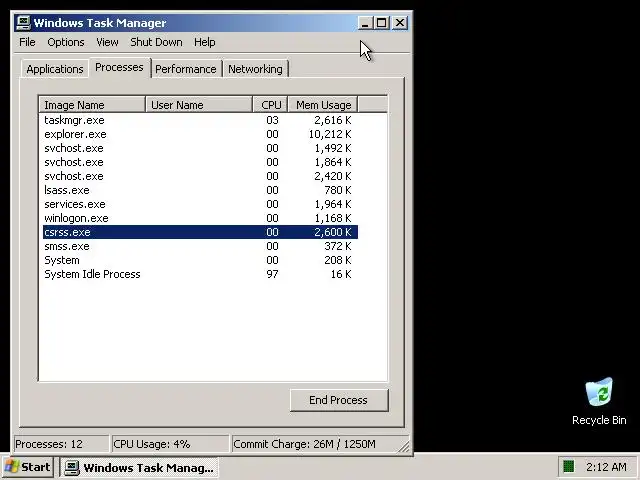The height and width of the screenshot is (480, 640).
Task: Sort by CPU column header
Action: [x=270, y=105]
